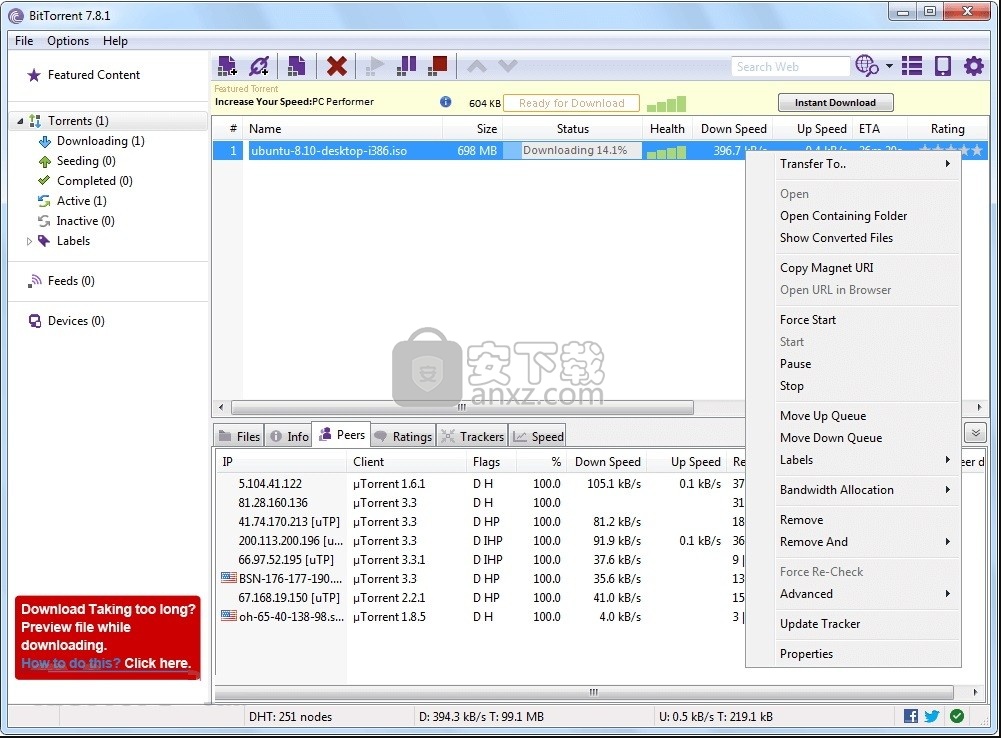Expand the Labels tree node

[x=29, y=241]
